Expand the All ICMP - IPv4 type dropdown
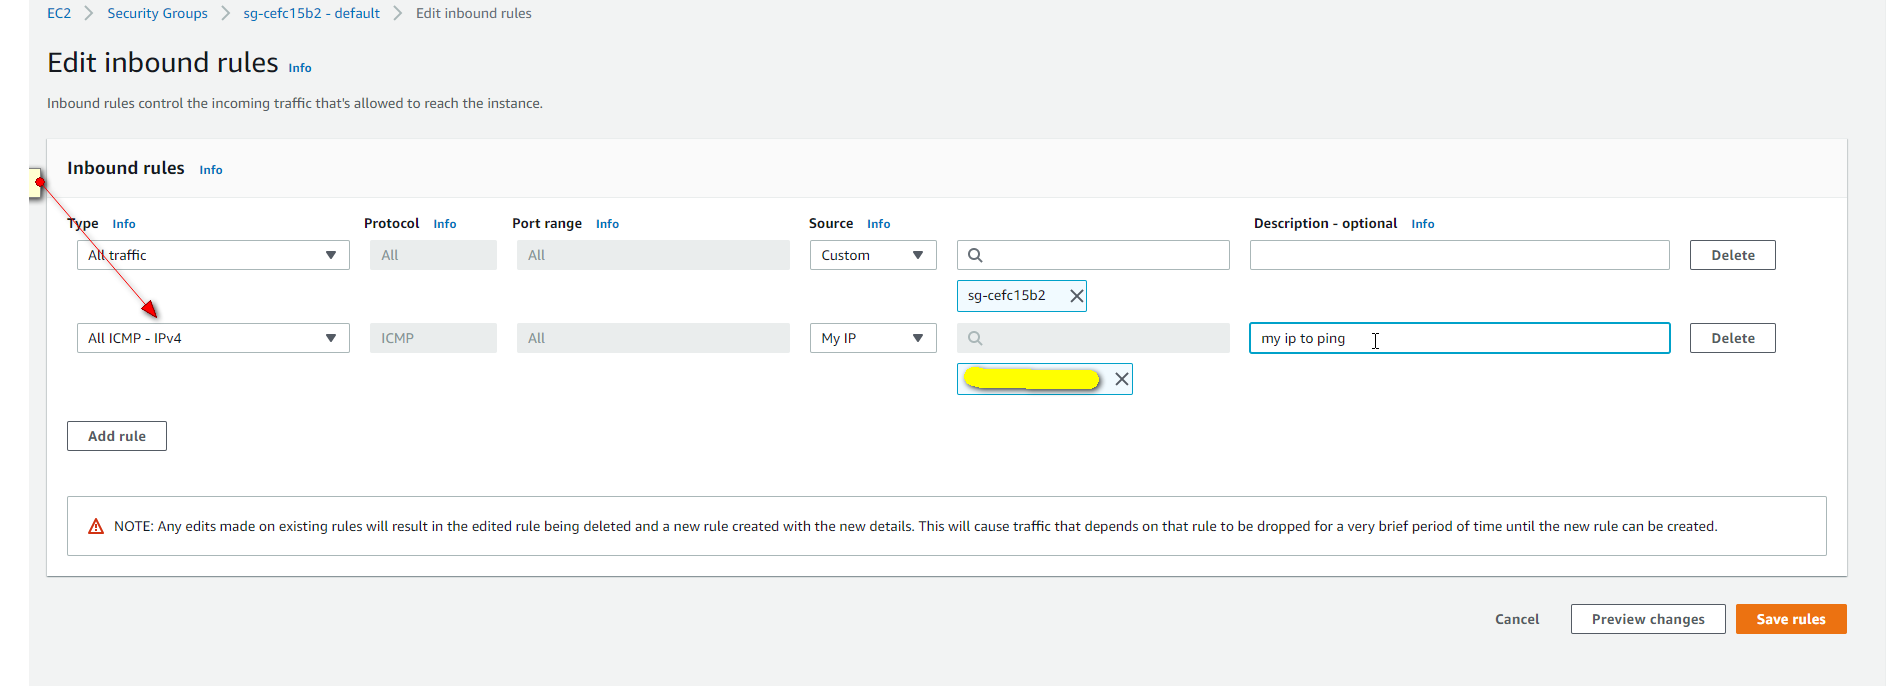1886x686 pixels. [213, 338]
